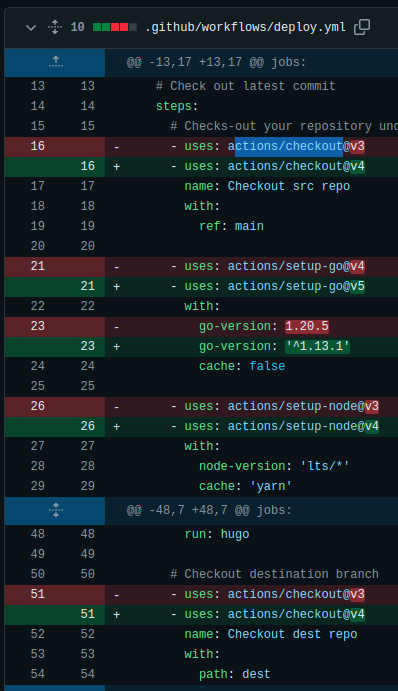Click line number 13 in left column
This screenshot has height=691, width=398.
[x=37, y=86]
